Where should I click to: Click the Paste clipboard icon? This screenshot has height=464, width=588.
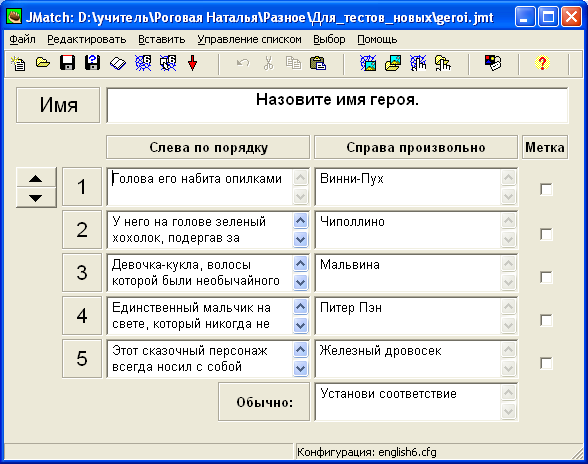[318, 63]
